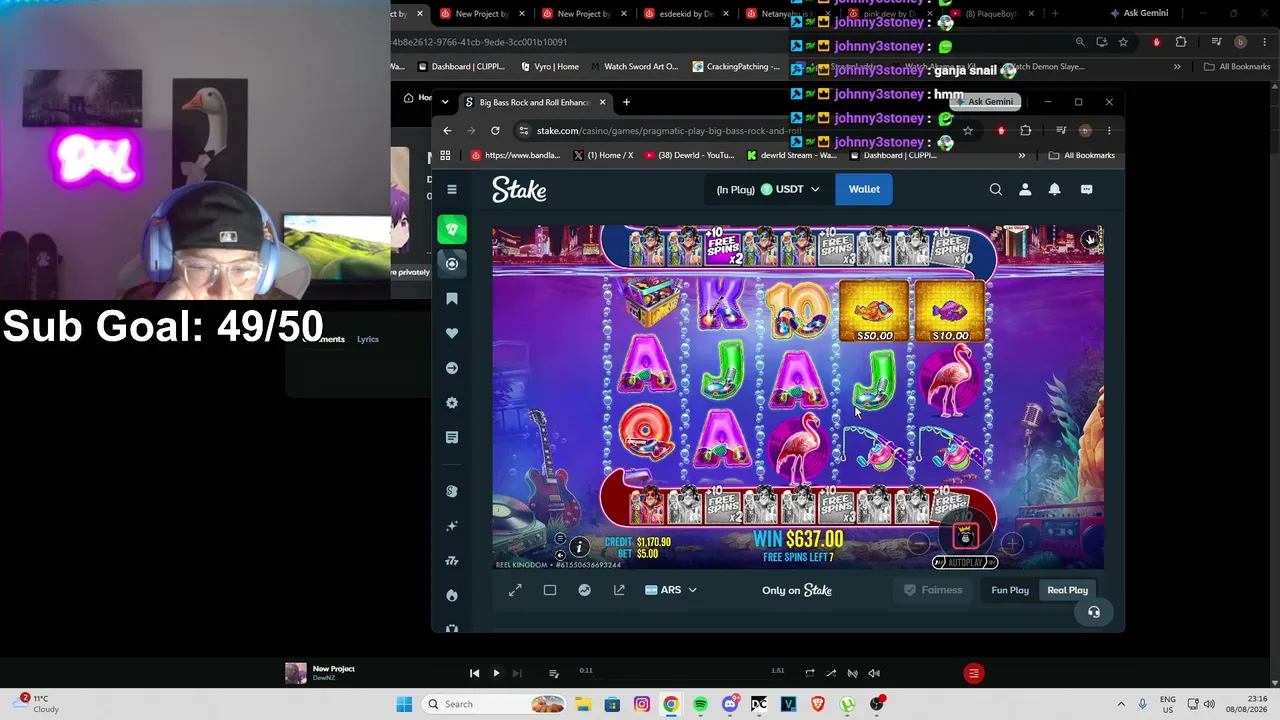
Task: Play the New Project track
Action: (x=496, y=673)
